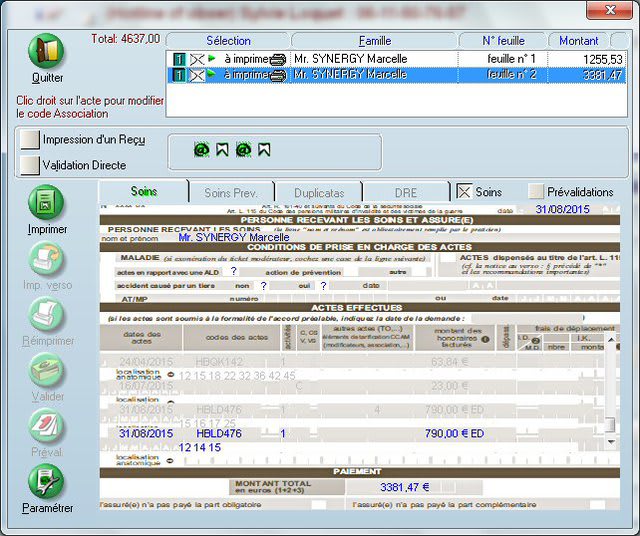Select the DRE tab
The width and height of the screenshot is (640, 536).
coord(406,192)
